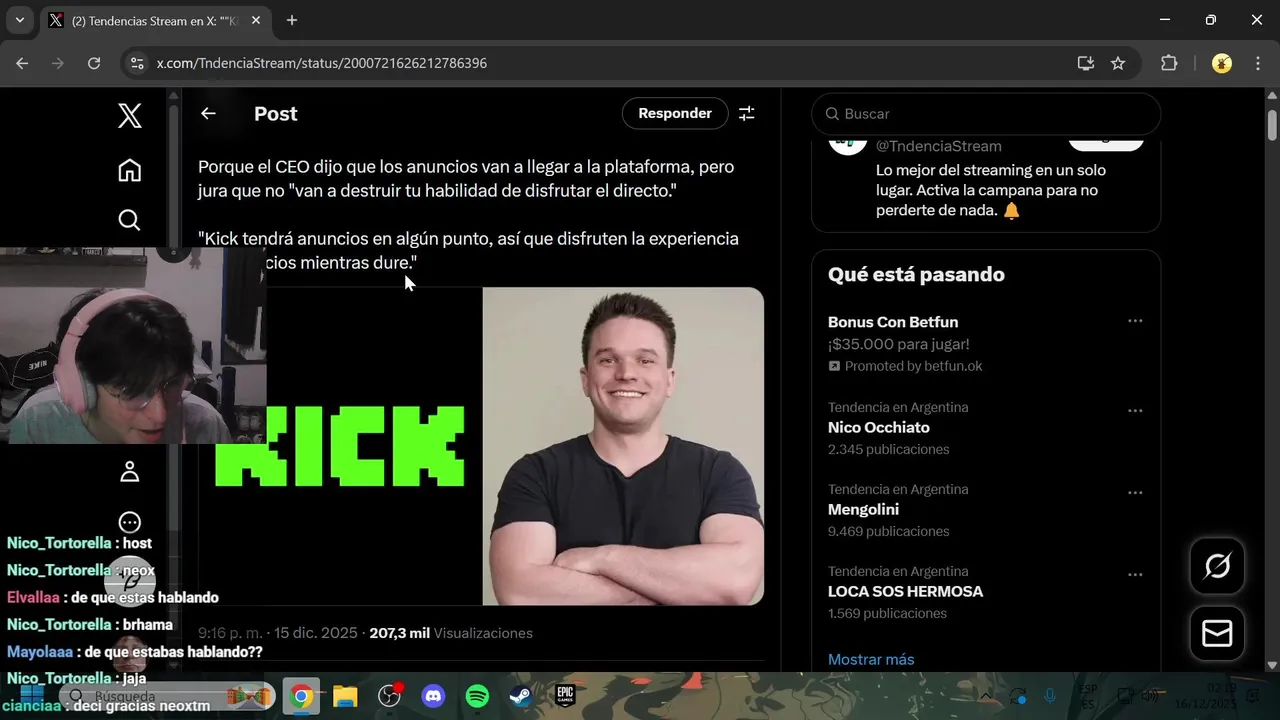
Task: Open the OBS Studio taskbar icon
Action: point(389,696)
